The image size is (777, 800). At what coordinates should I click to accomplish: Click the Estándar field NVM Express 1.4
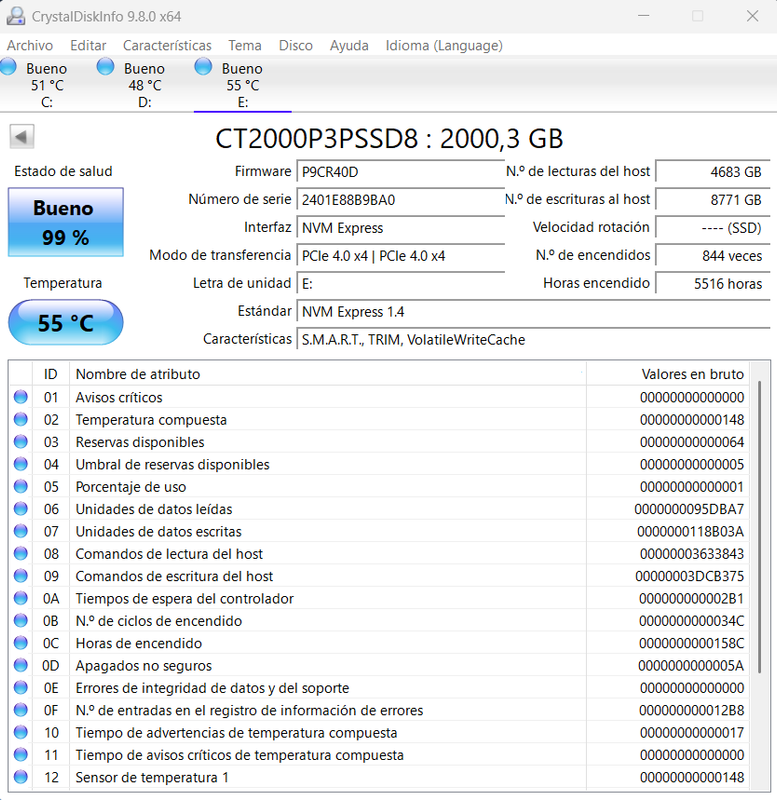coord(533,312)
